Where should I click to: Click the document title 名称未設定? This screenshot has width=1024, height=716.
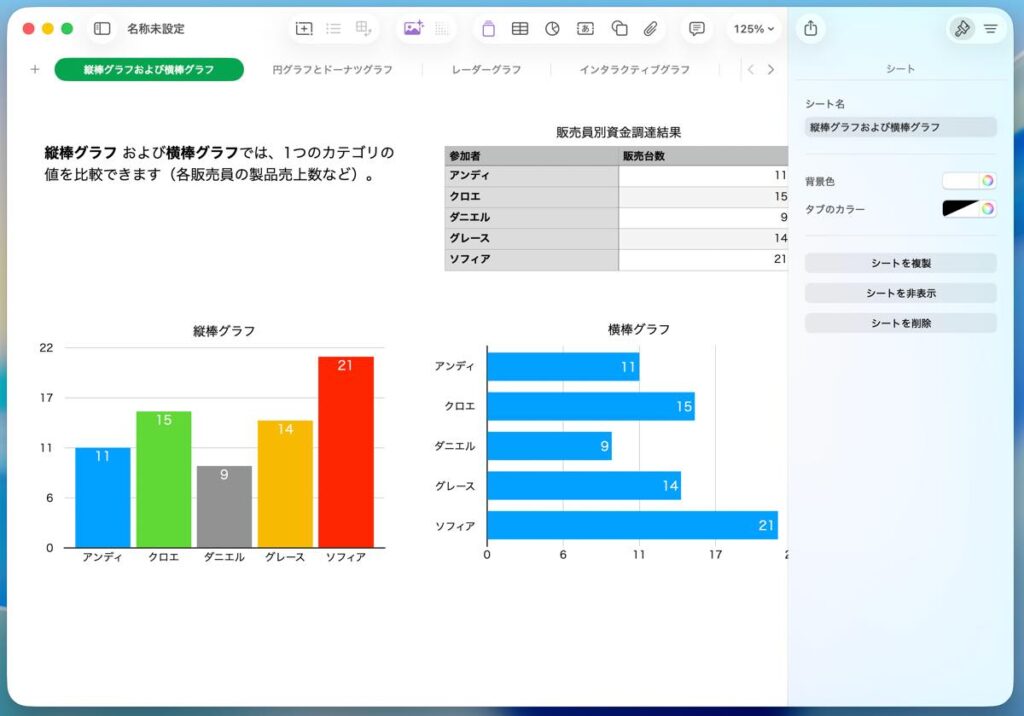(x=155, y=29)
